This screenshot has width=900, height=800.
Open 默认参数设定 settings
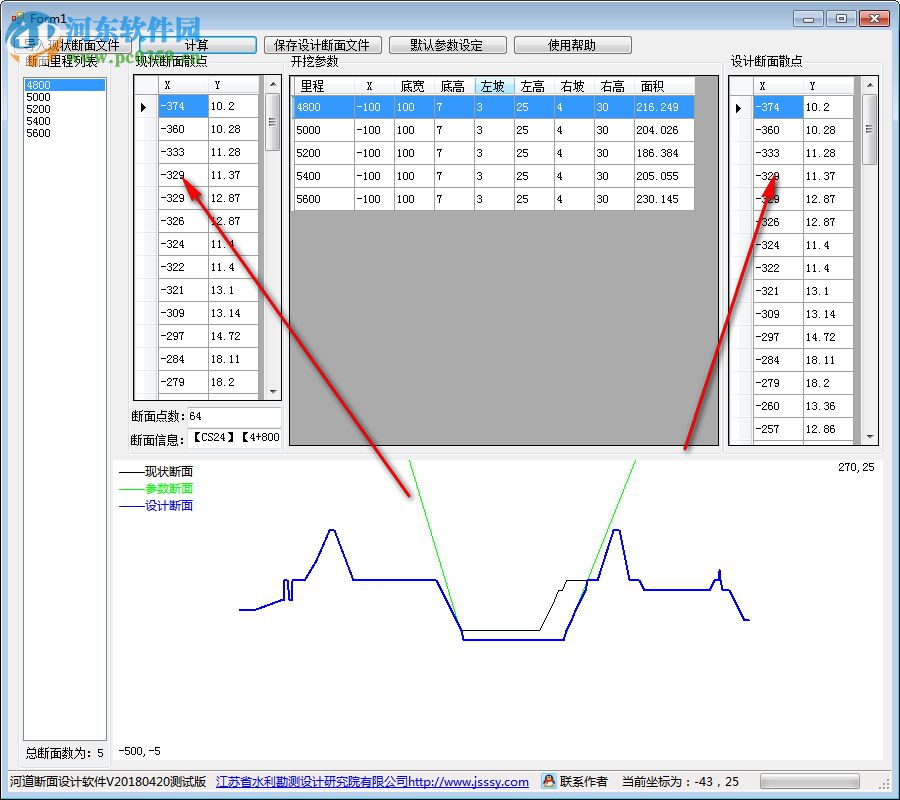(447, 45)
